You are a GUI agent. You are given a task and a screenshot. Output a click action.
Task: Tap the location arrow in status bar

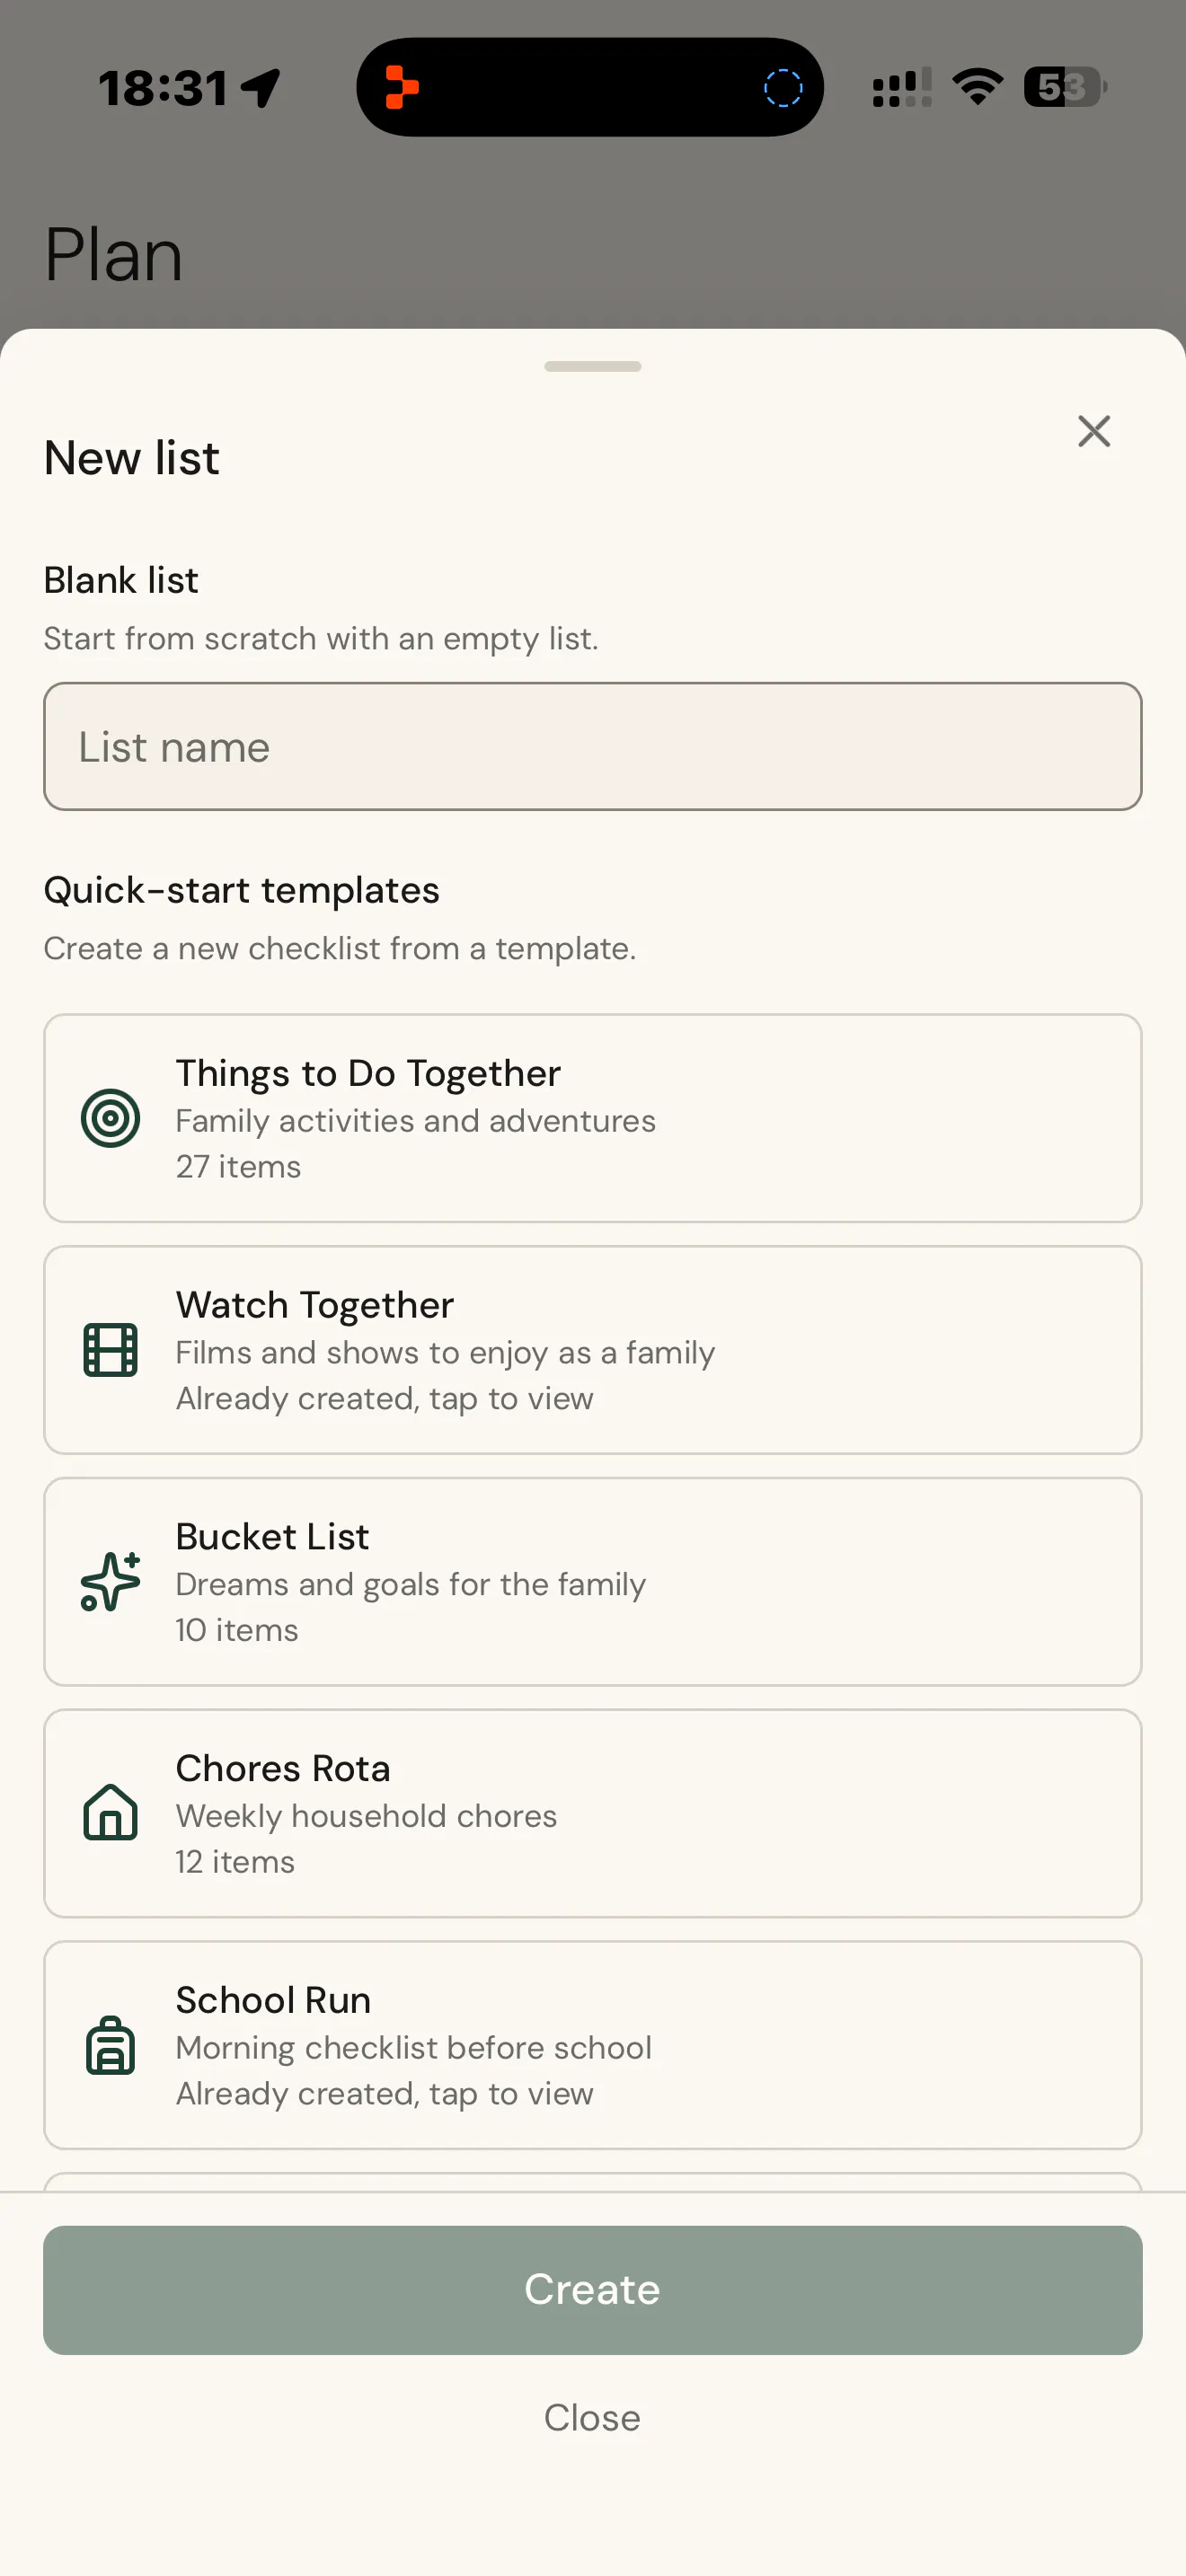261,88
